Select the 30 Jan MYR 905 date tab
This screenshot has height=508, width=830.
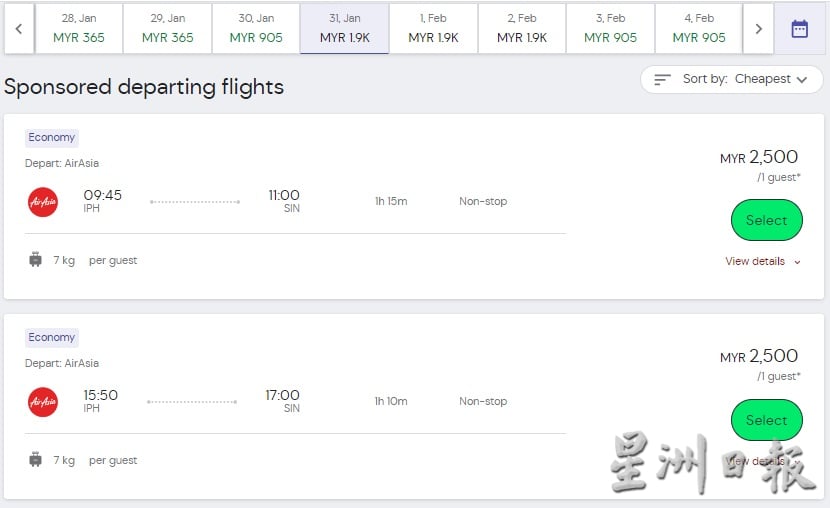[x=256, y=29]
